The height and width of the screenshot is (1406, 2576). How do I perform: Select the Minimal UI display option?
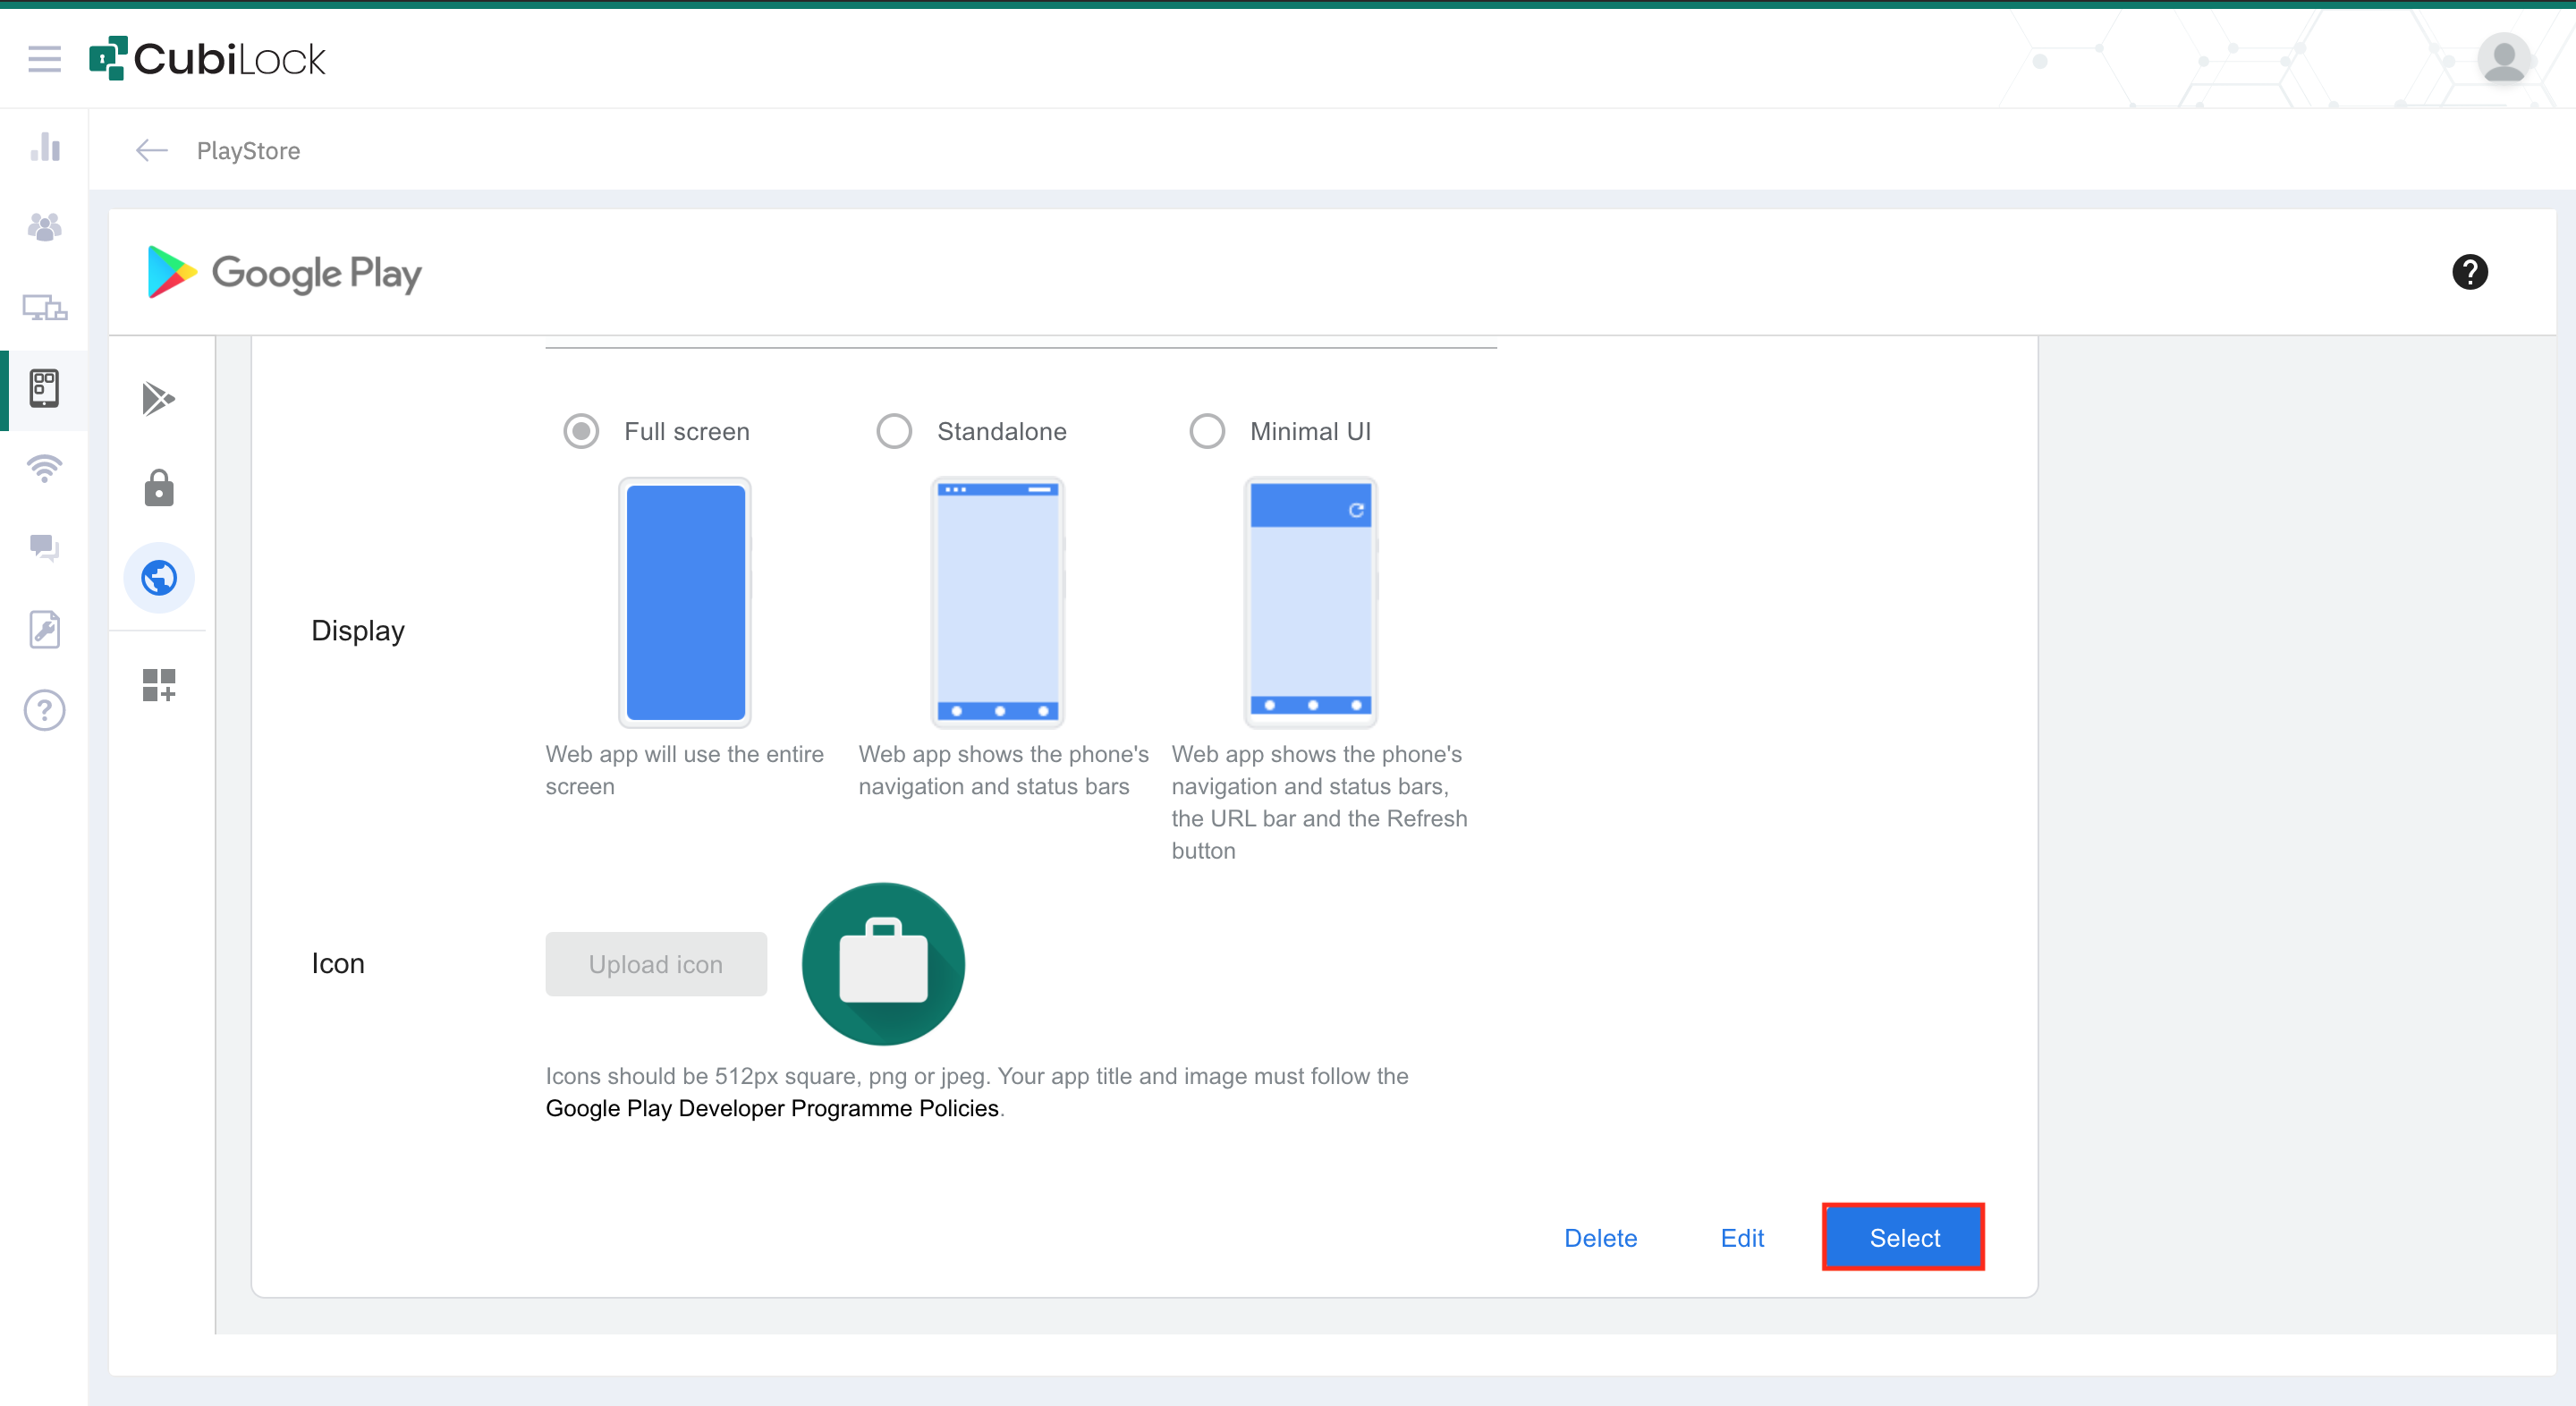pos(1207,431)
